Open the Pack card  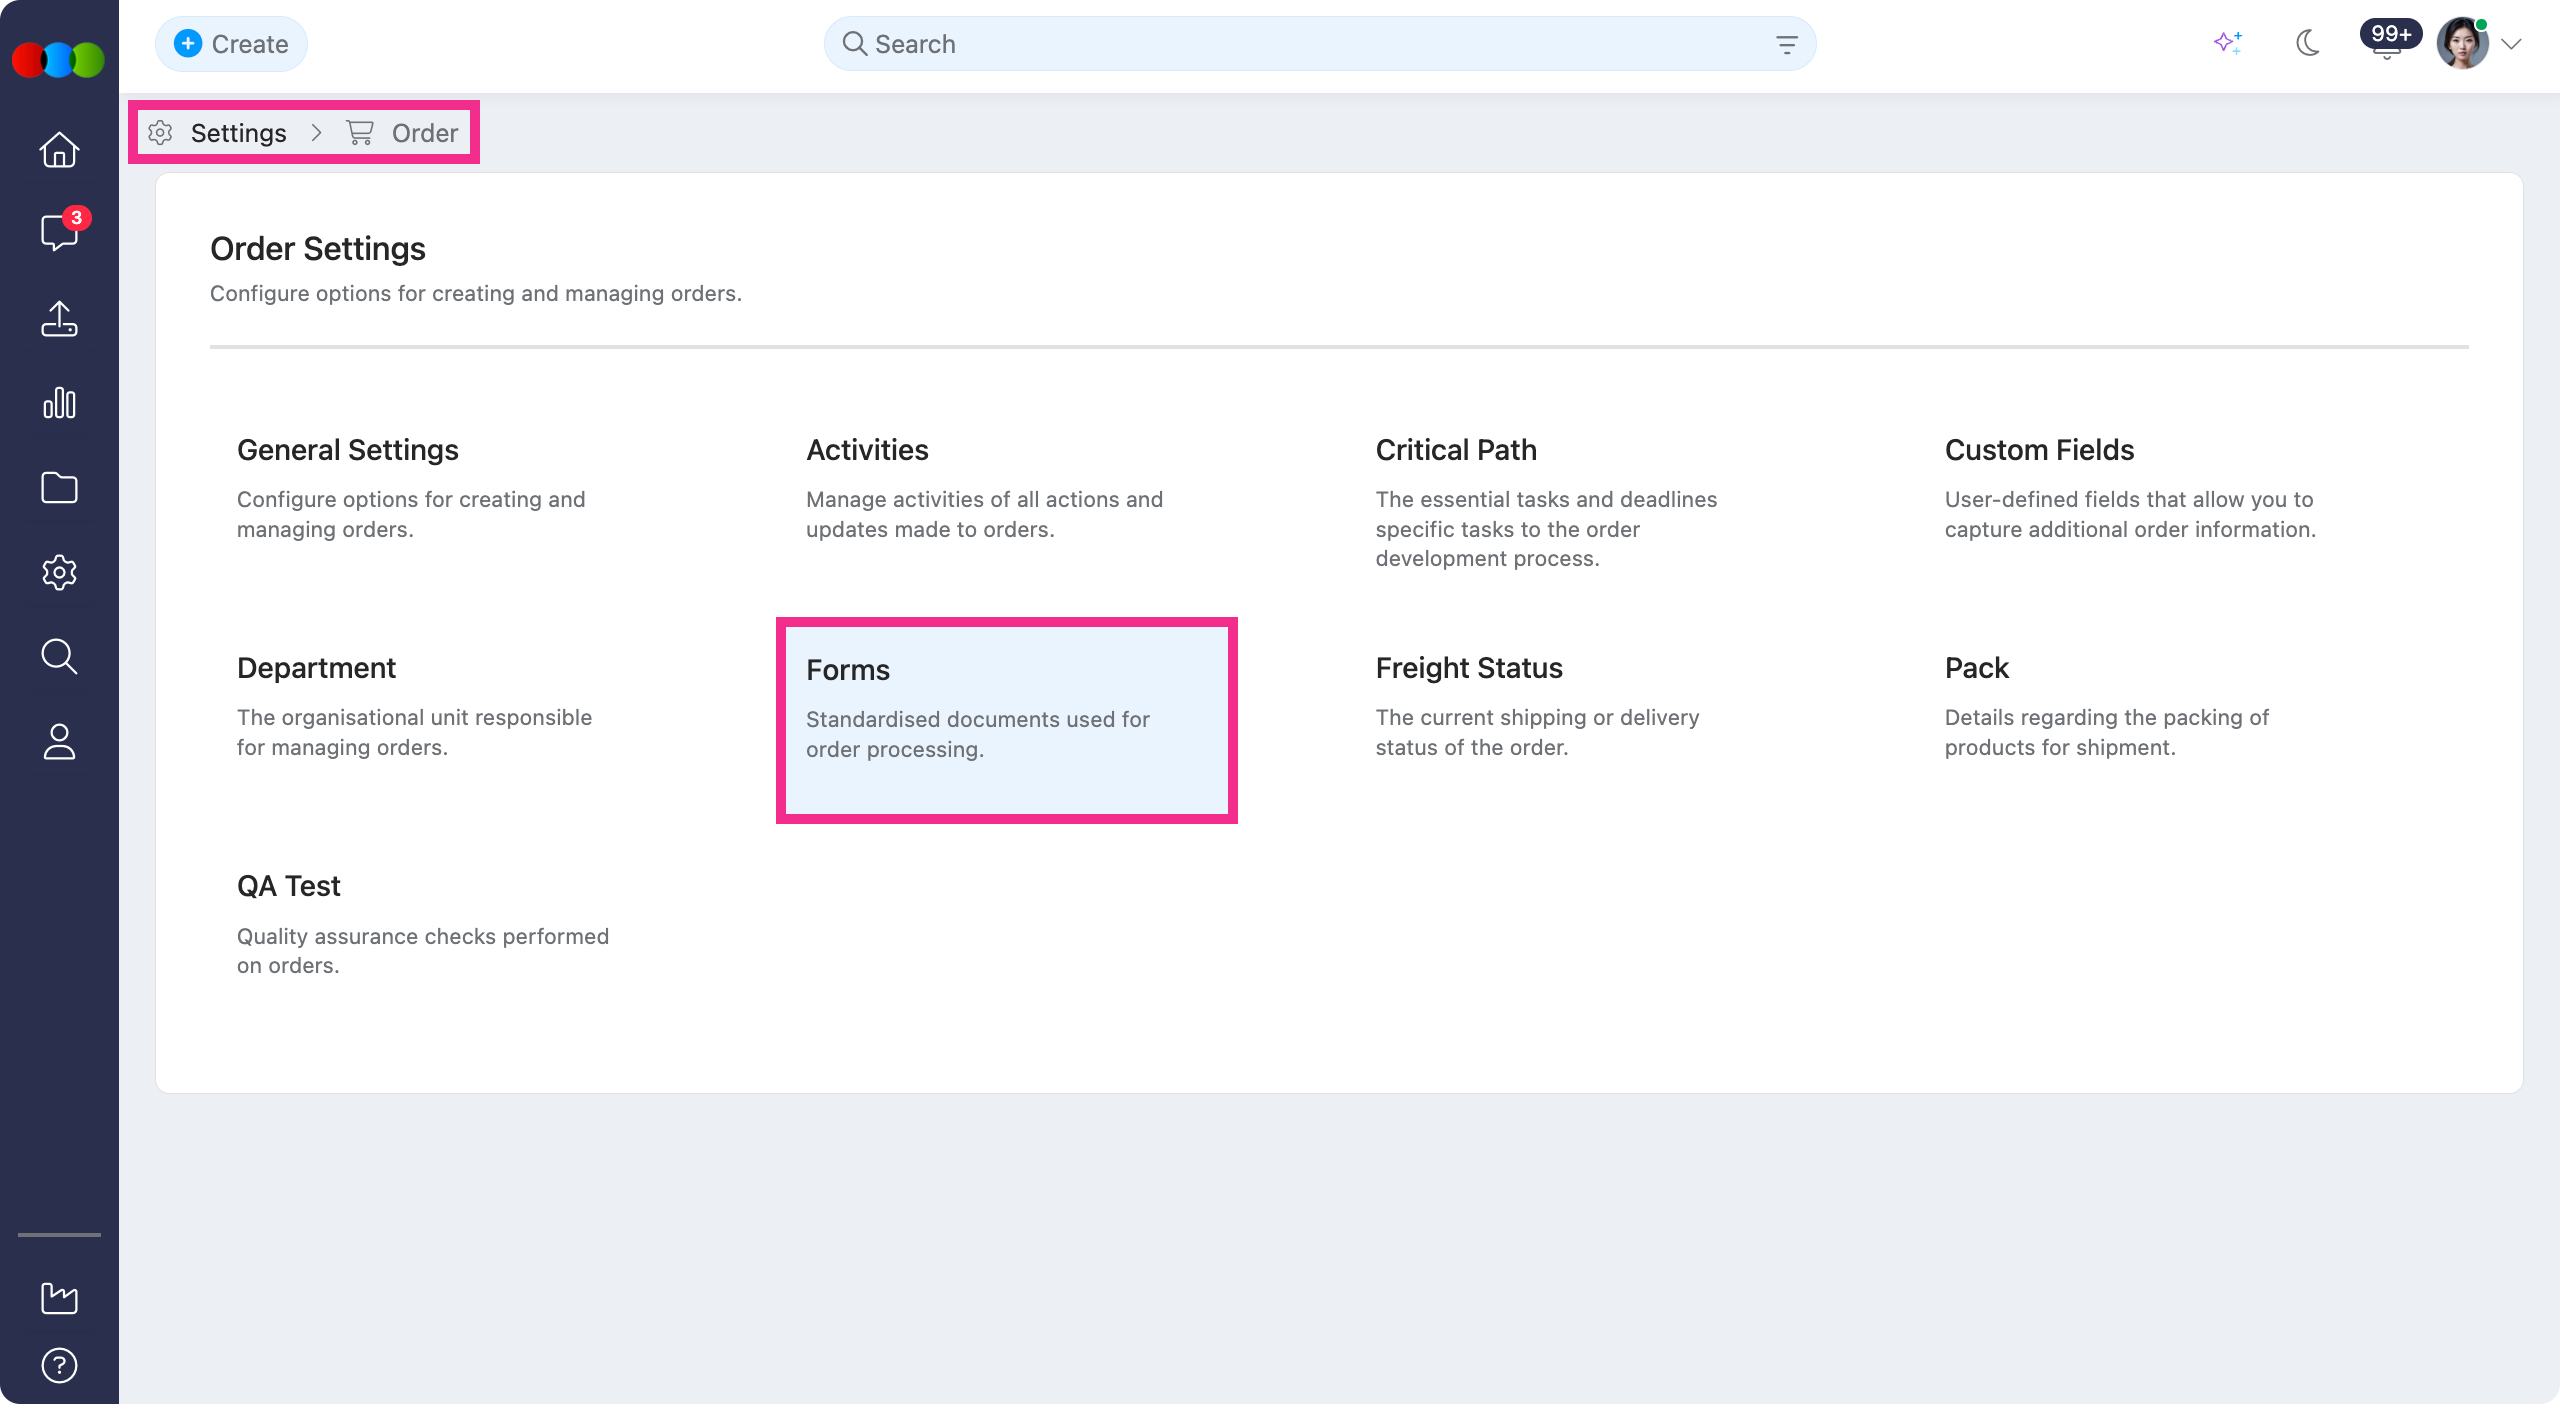tap(2145, 721)
